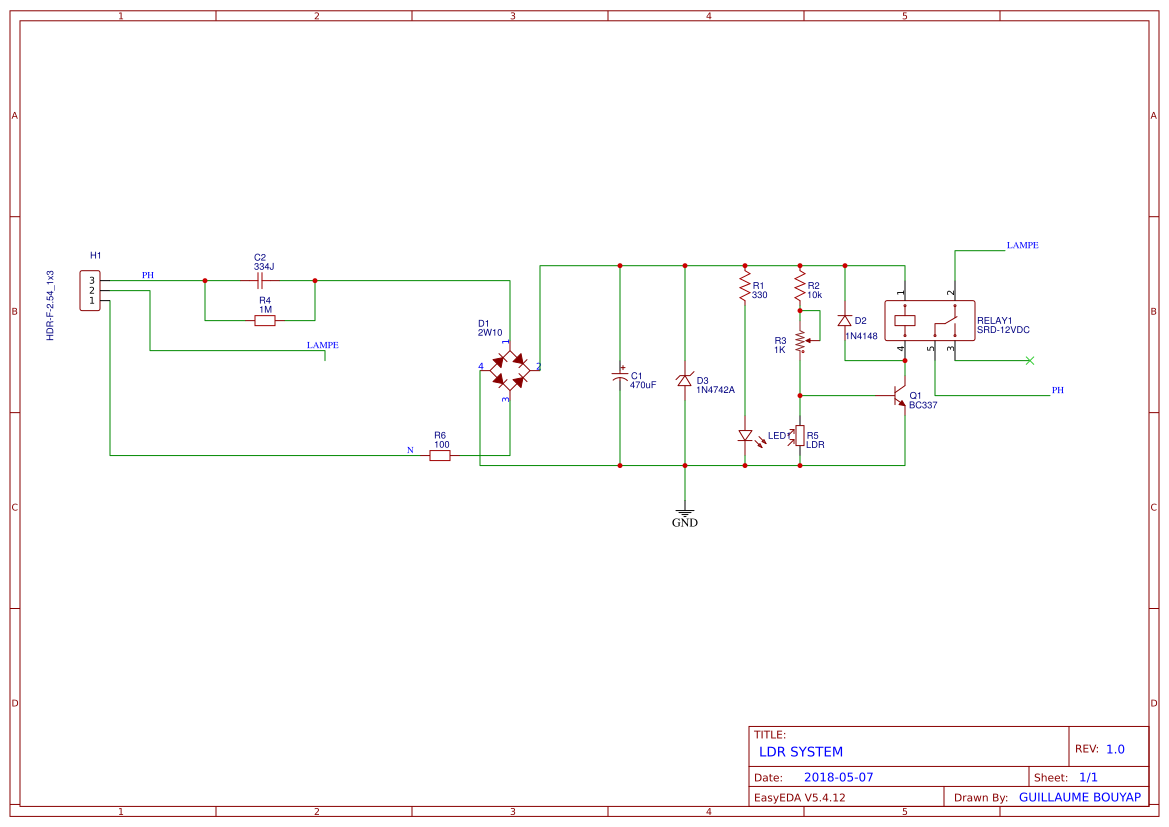1169x827 pixels.
Task: Select the GND ground symbol
Action: (684, 513)
